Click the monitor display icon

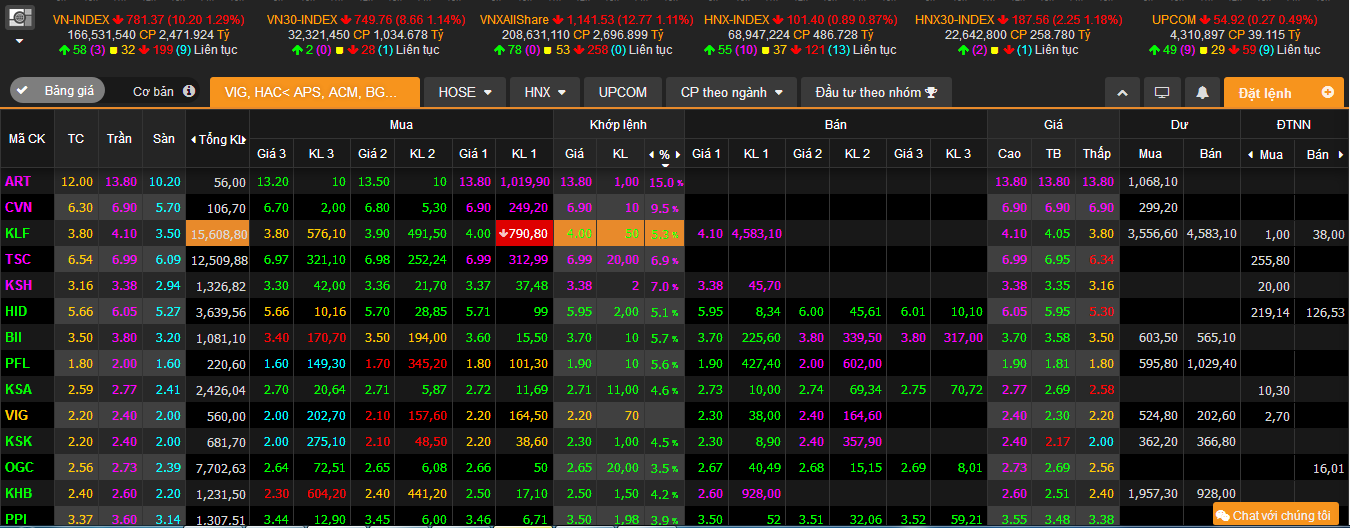(1162, 92)
